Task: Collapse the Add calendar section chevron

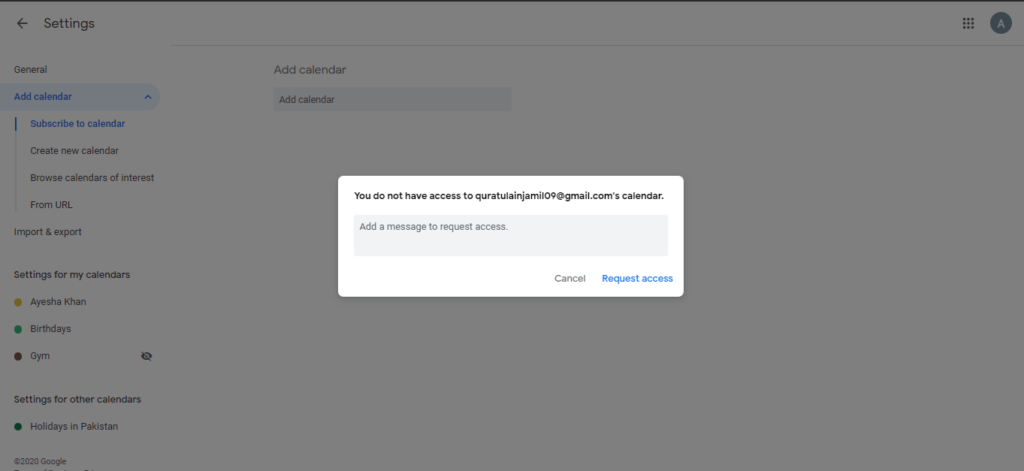Action: [x=148, y=97]
